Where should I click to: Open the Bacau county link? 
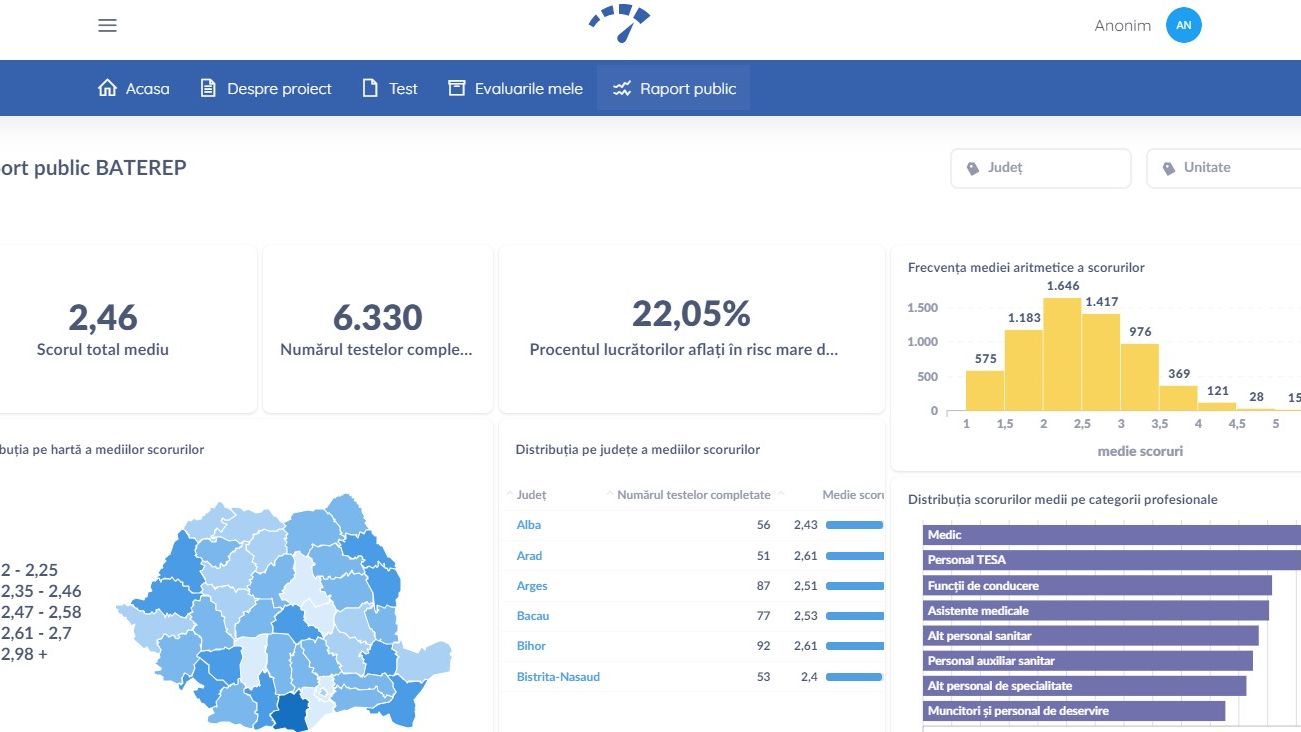(533, 616)
